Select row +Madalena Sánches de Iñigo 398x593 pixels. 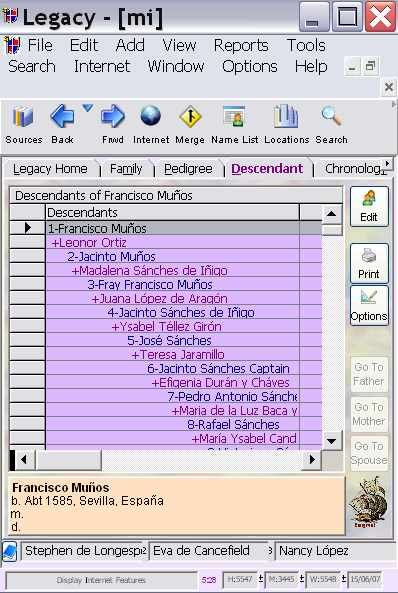(173, 270)
